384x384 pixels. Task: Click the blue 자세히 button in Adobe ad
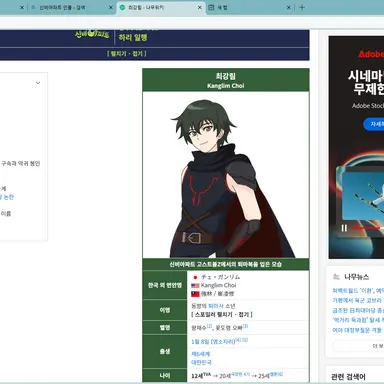point(374,124)
